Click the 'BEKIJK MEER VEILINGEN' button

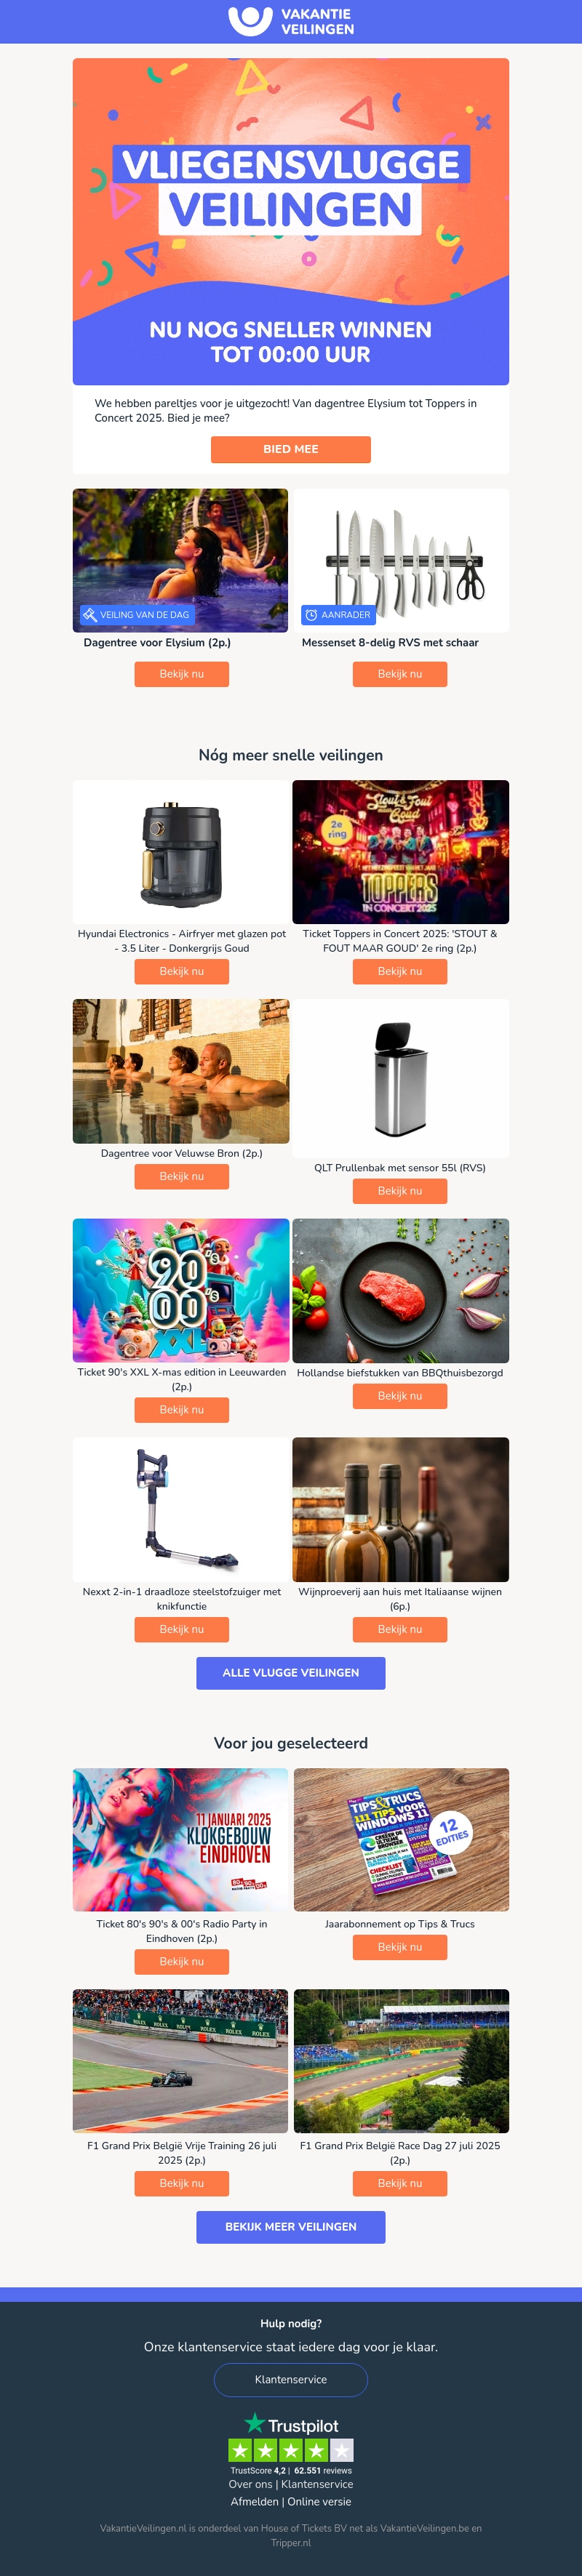[x=291, y=2227]
